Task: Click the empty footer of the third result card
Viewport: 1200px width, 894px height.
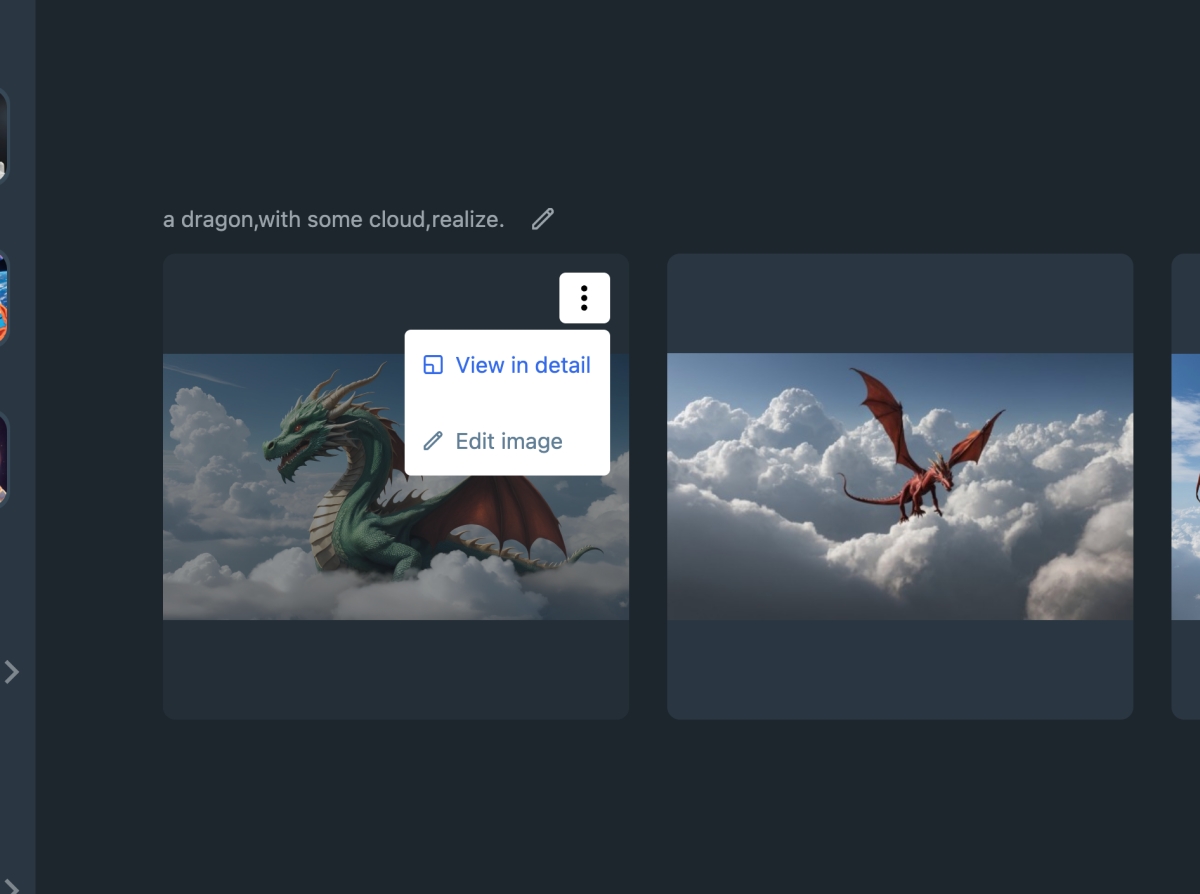Action: [1187, 668]
